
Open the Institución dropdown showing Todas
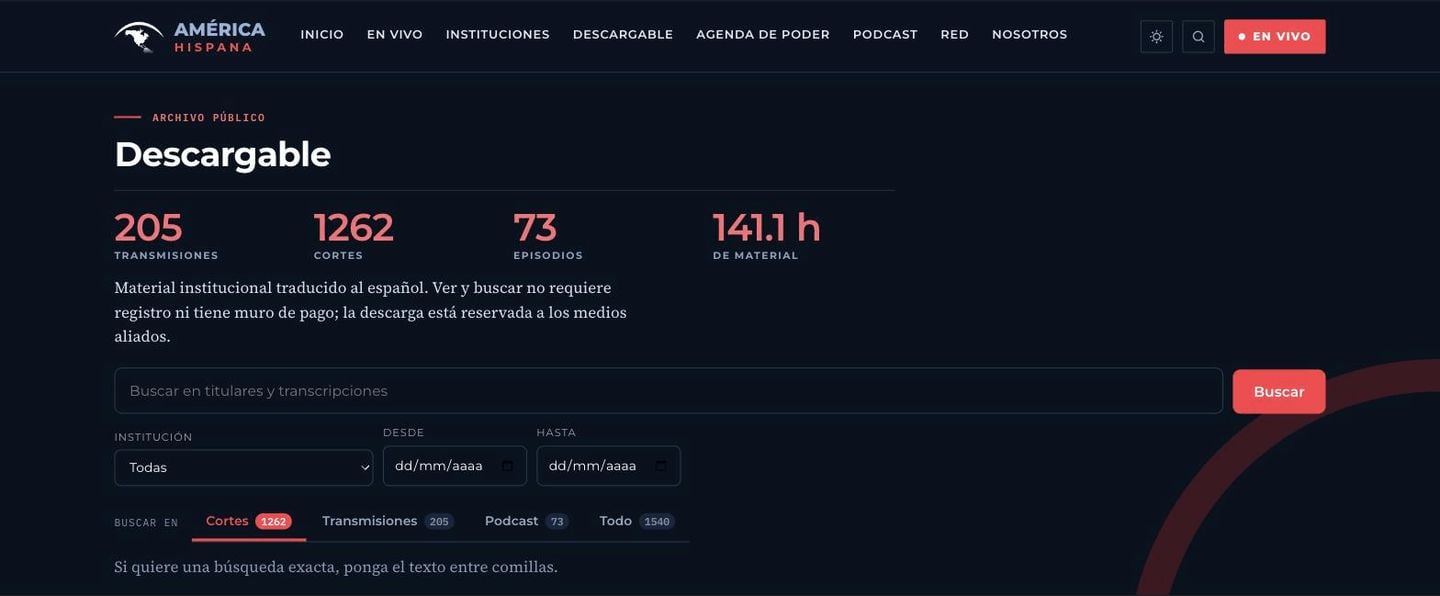click(243, 467)
